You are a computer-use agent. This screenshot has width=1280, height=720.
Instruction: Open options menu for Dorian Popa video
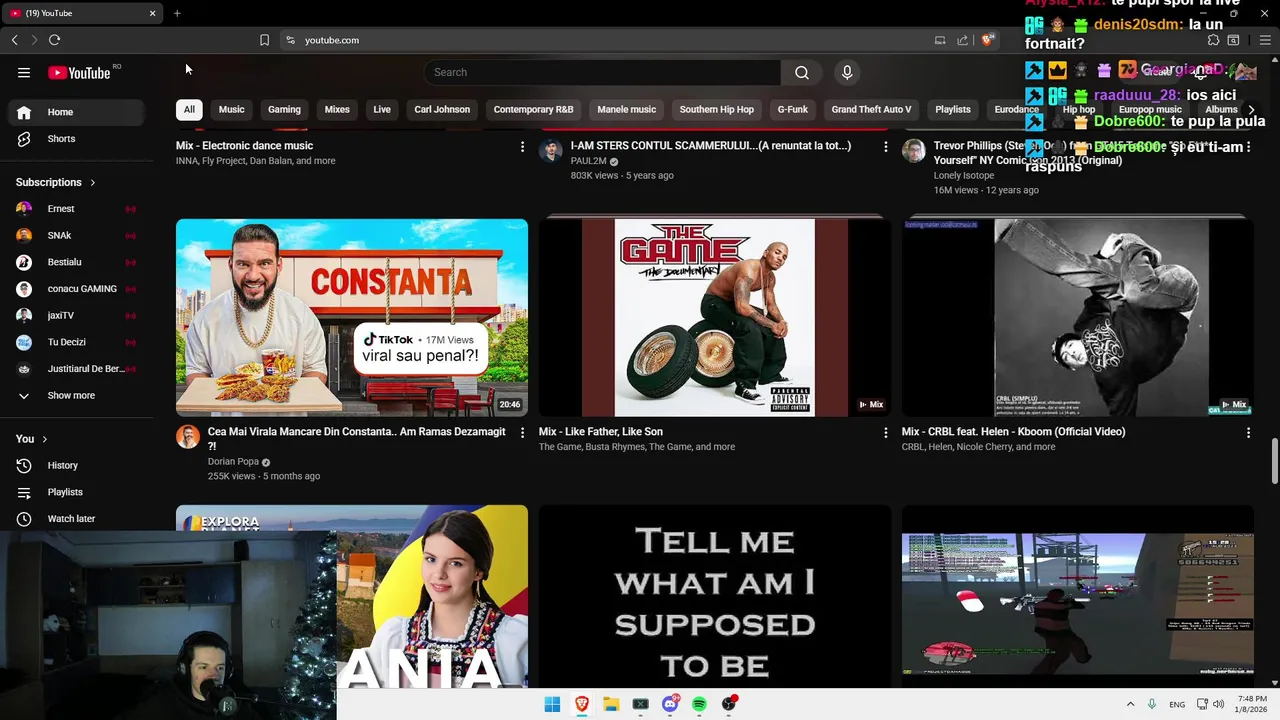click(522, 433)
